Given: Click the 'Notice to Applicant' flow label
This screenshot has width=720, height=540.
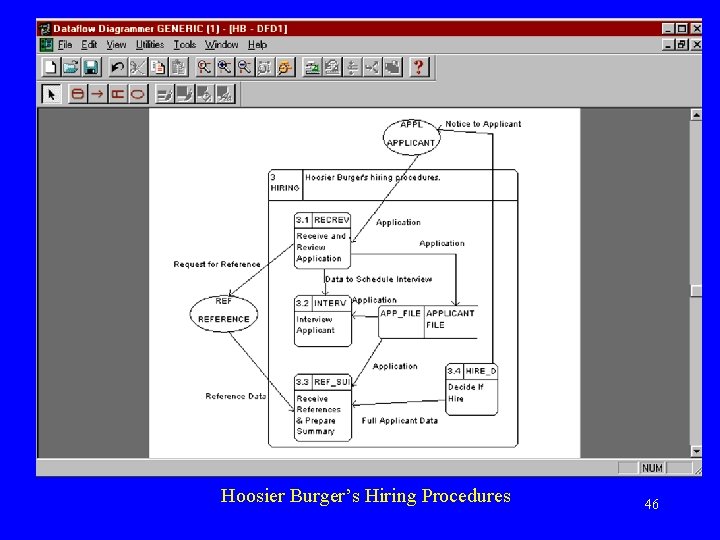Looking at the screenshot, I should pyautogui.click(x=483, y=124).
